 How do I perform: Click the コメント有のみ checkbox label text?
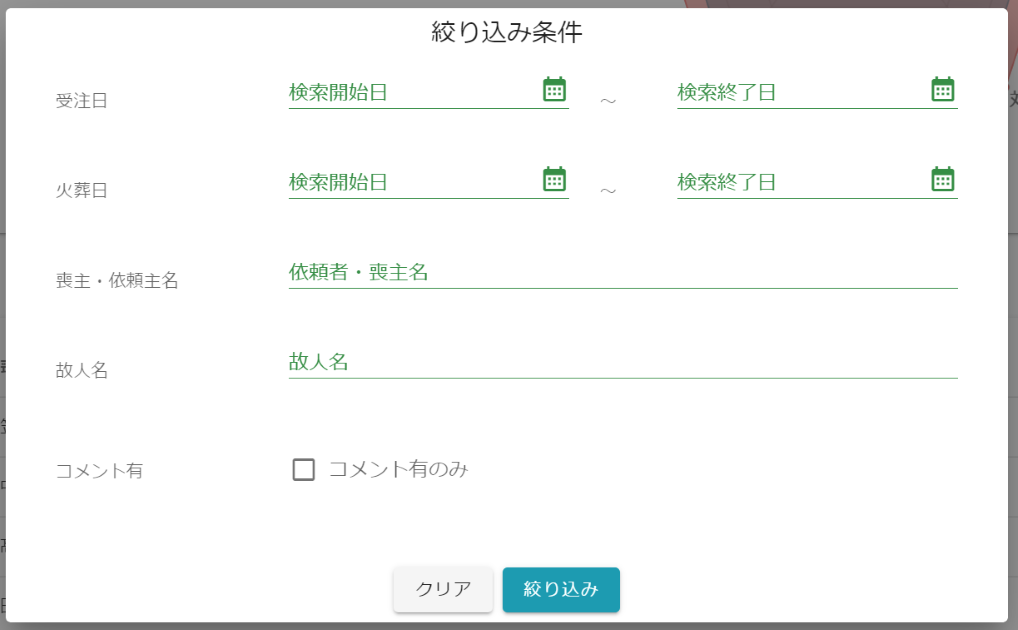398,469
